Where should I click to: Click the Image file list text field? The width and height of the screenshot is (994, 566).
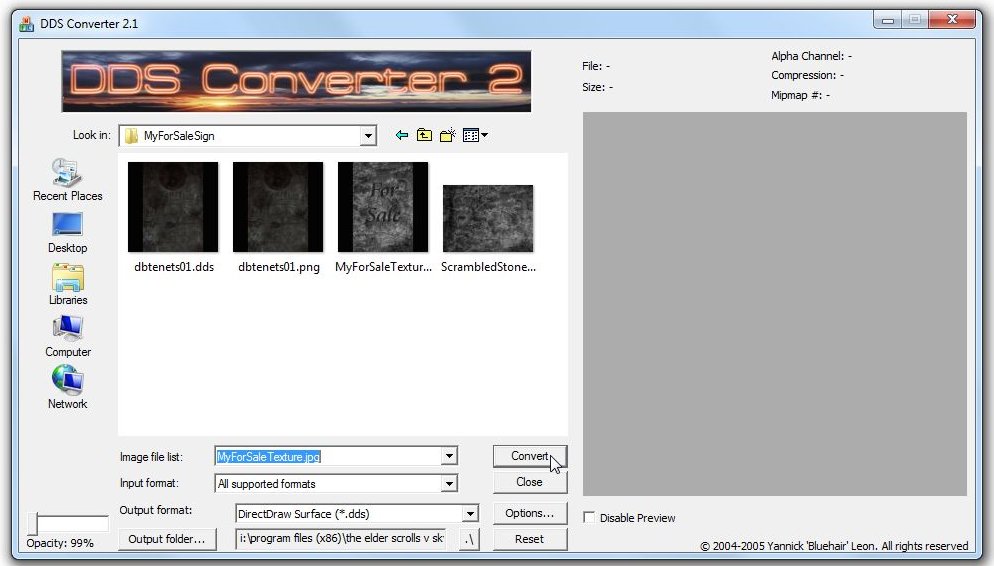pyautogui.click(x=328, y=456)
